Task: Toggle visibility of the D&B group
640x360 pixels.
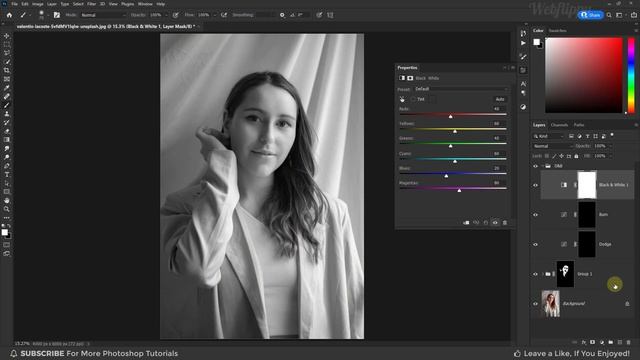Action: pos(536,166)
